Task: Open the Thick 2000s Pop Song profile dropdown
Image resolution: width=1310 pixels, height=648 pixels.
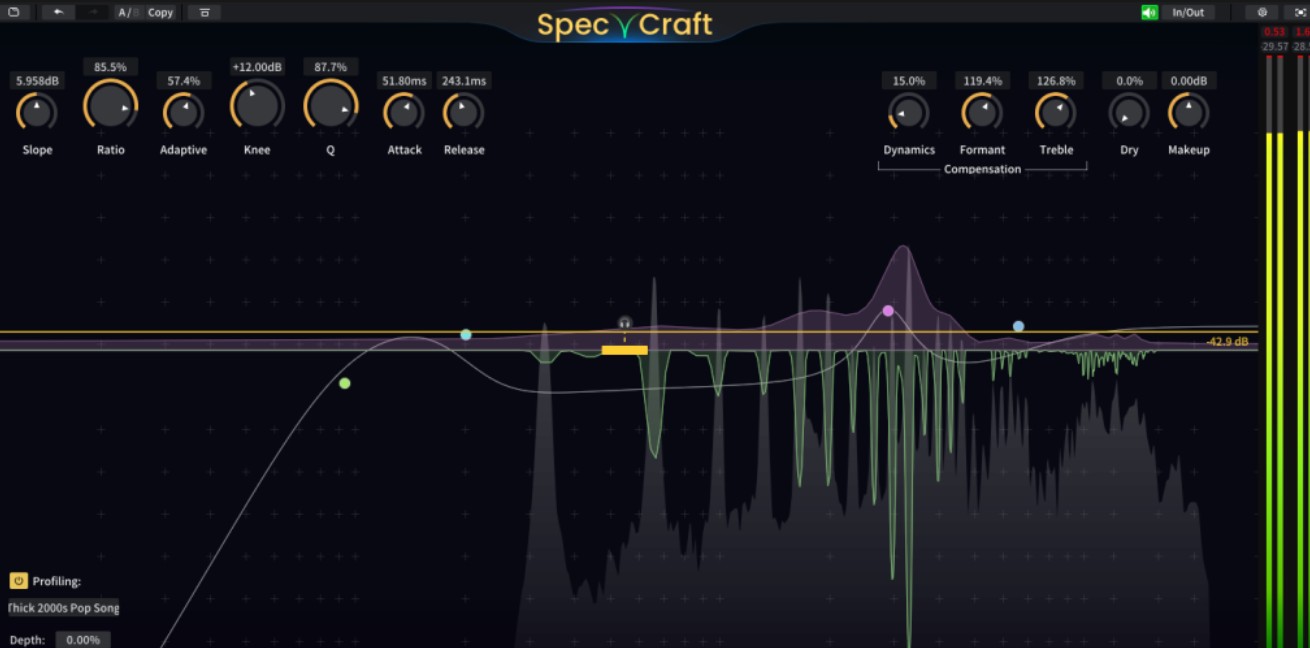Action: click(63, 608)
